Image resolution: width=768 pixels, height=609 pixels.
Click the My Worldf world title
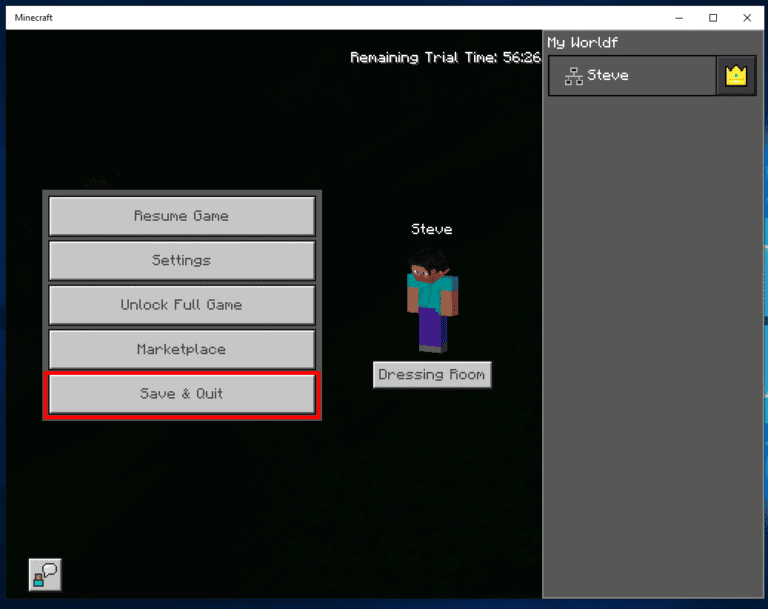(x=582, y=43)
